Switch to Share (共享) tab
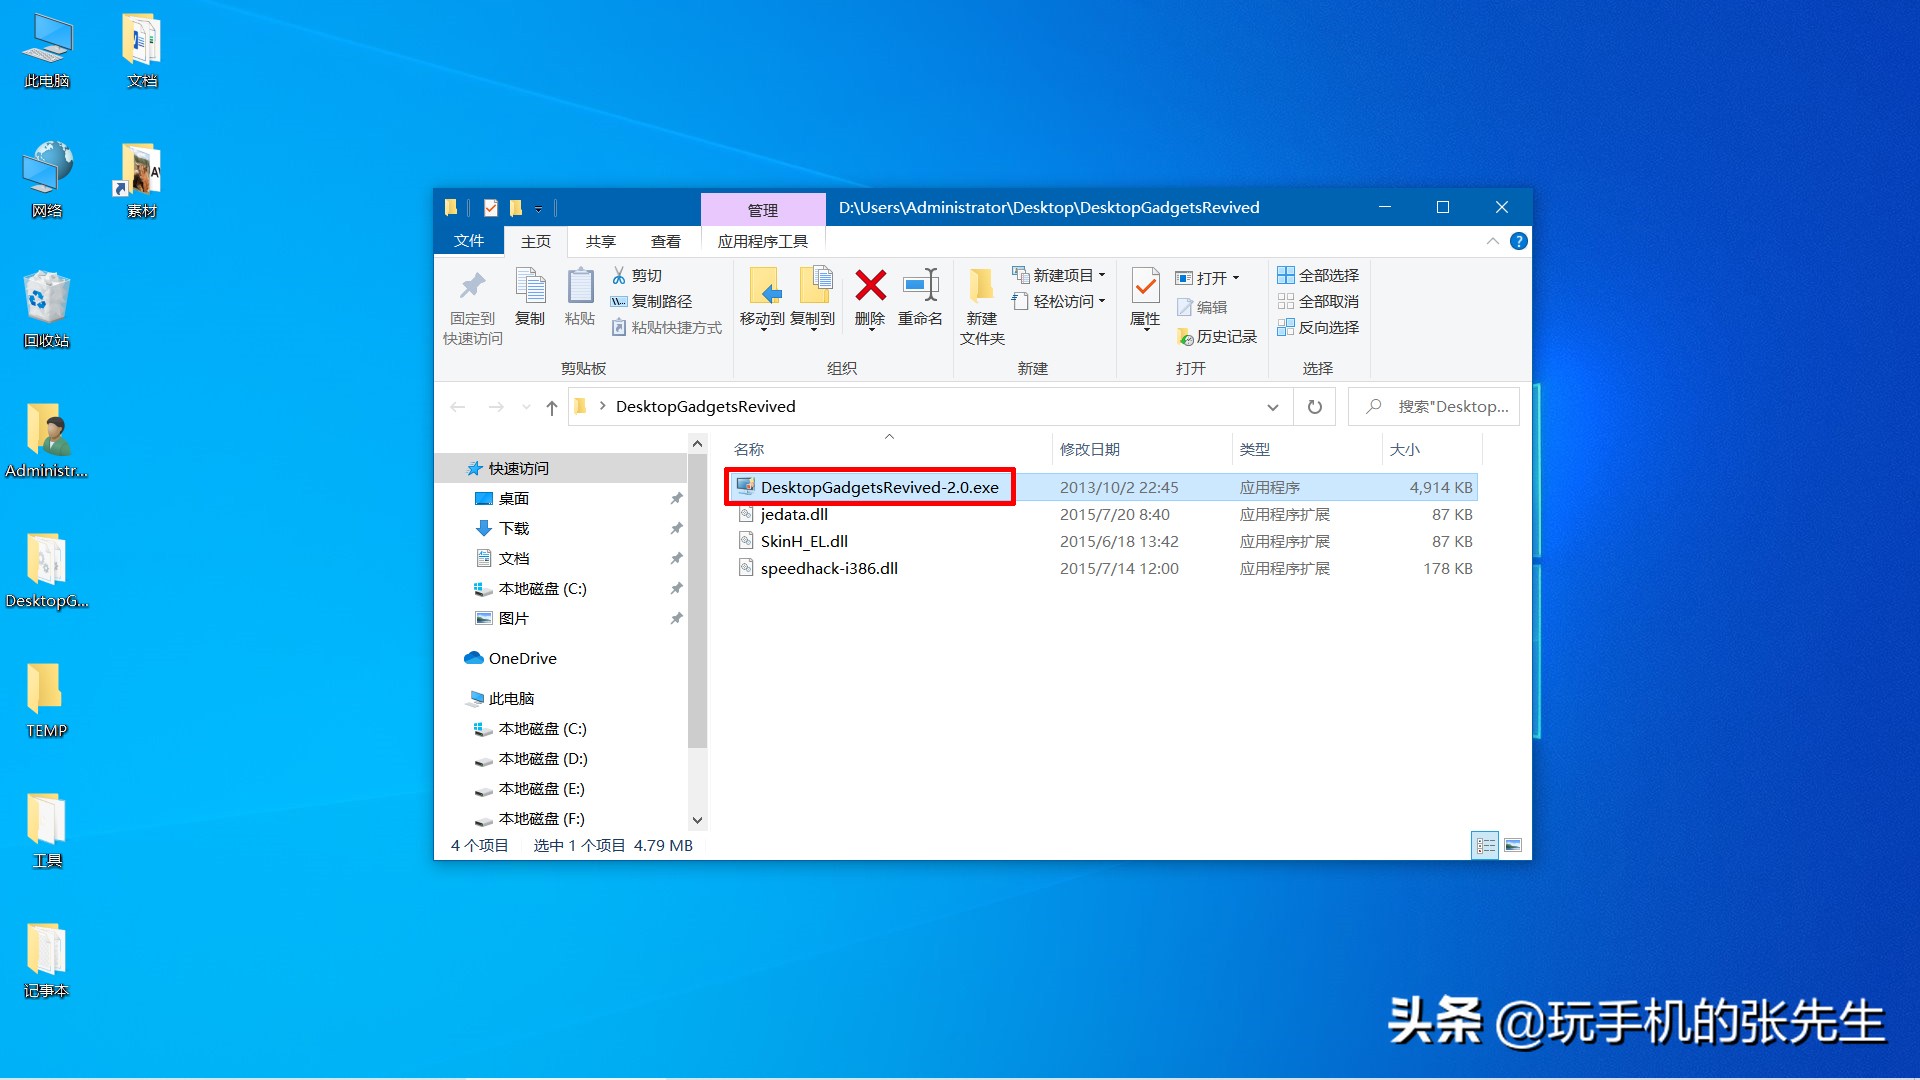 pos(601,241)
